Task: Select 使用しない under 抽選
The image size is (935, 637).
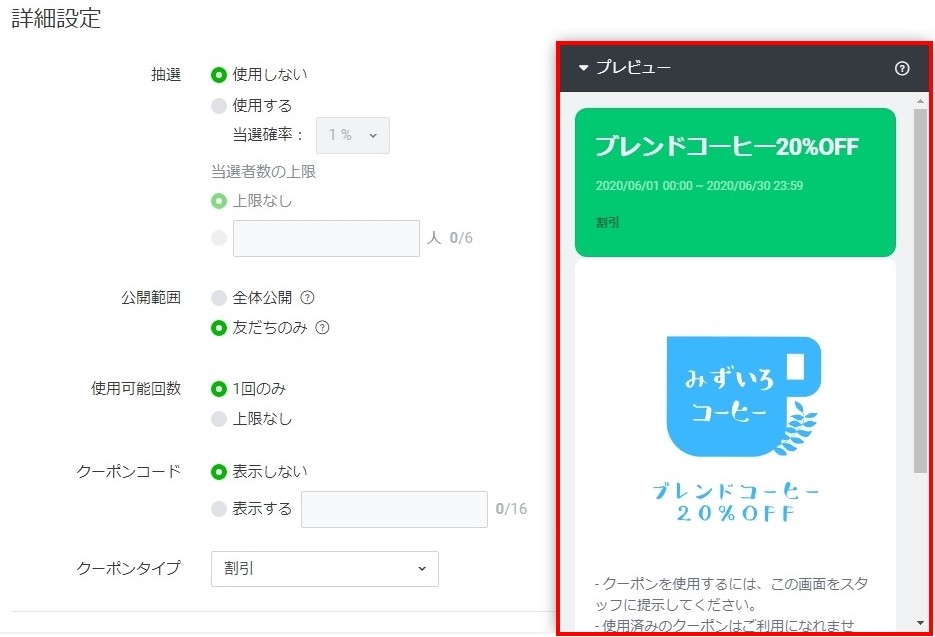Action: tap(217, 73)
